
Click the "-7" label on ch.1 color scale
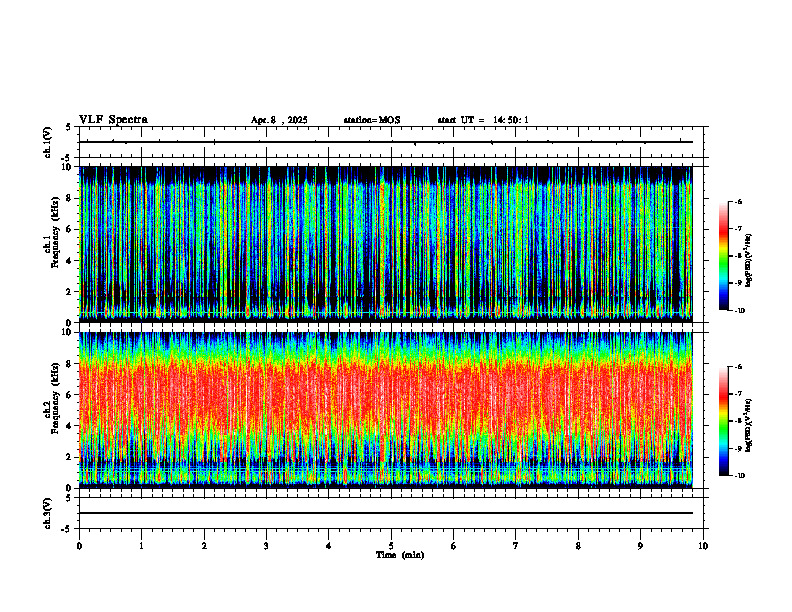click(739, 229)
